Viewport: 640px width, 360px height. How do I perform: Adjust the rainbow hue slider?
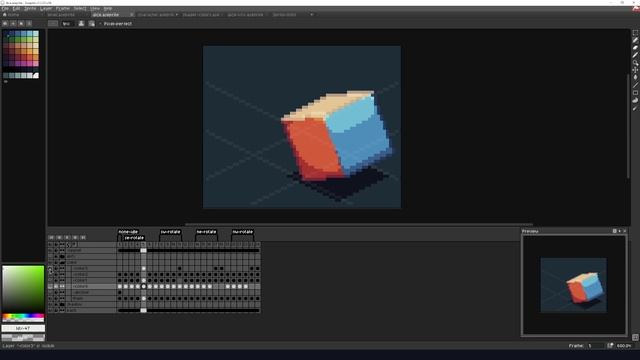(x=23, y=317)
